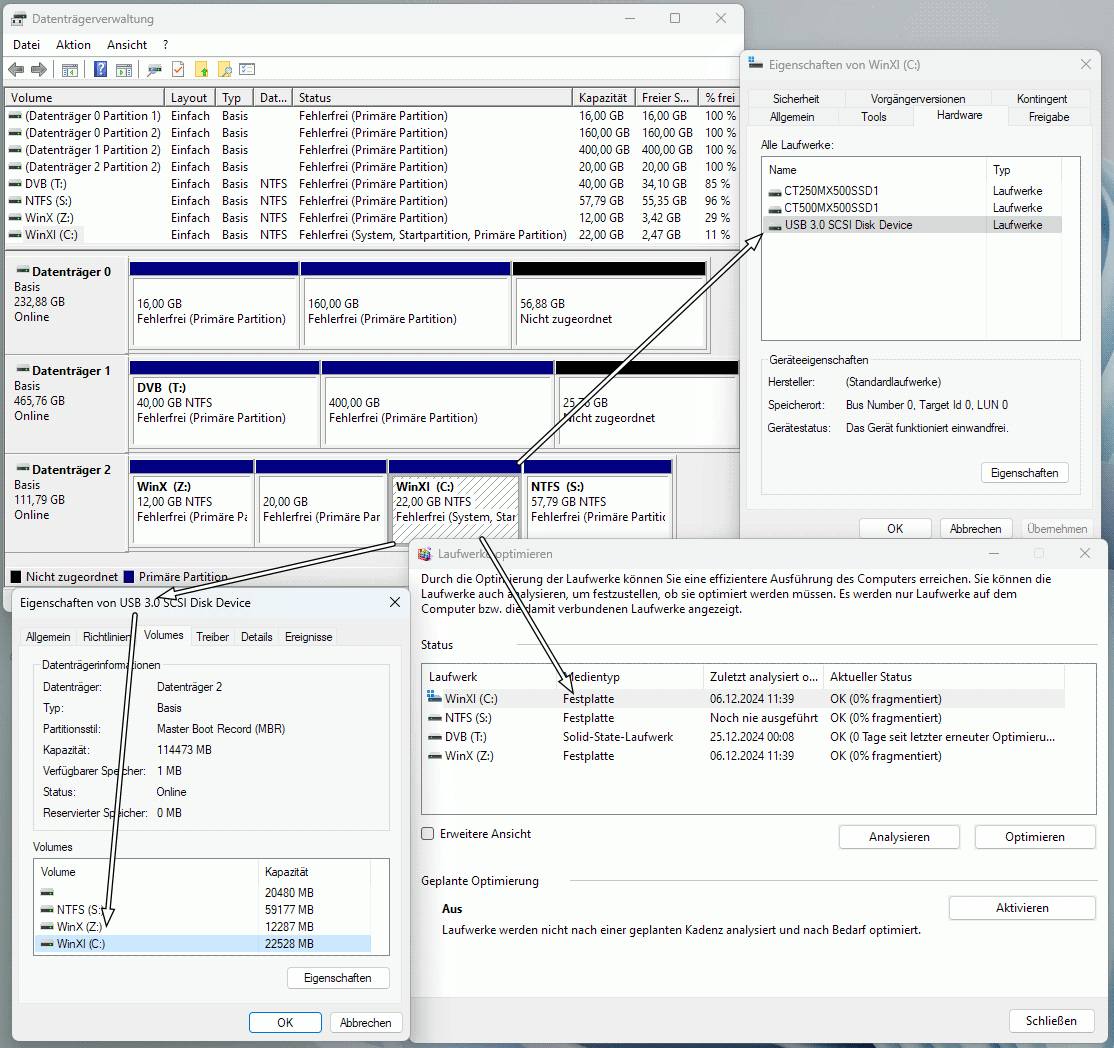Toggle the console tree pane toolbar icon
1114x1048 pixels.
coord(70,70)
